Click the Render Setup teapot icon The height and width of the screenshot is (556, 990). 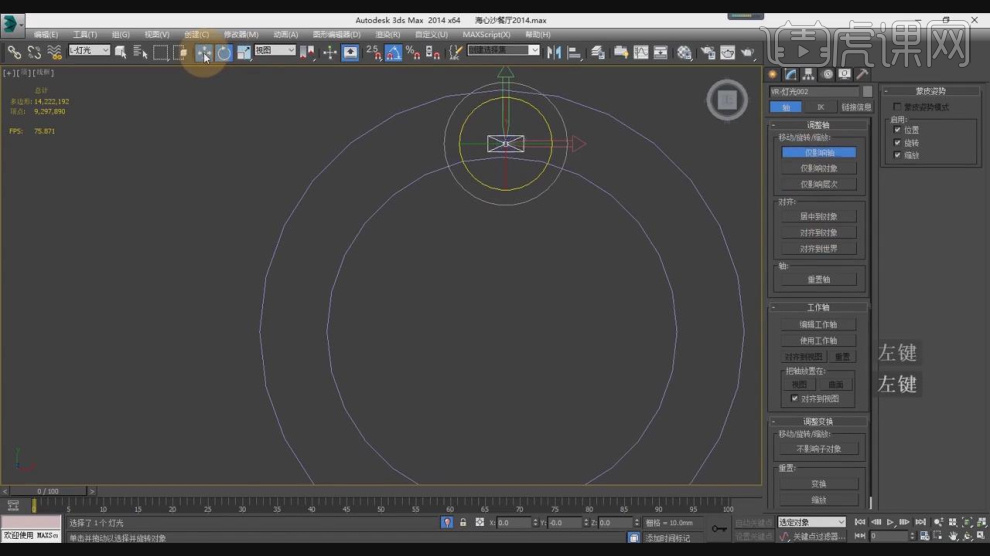(707, 52)
